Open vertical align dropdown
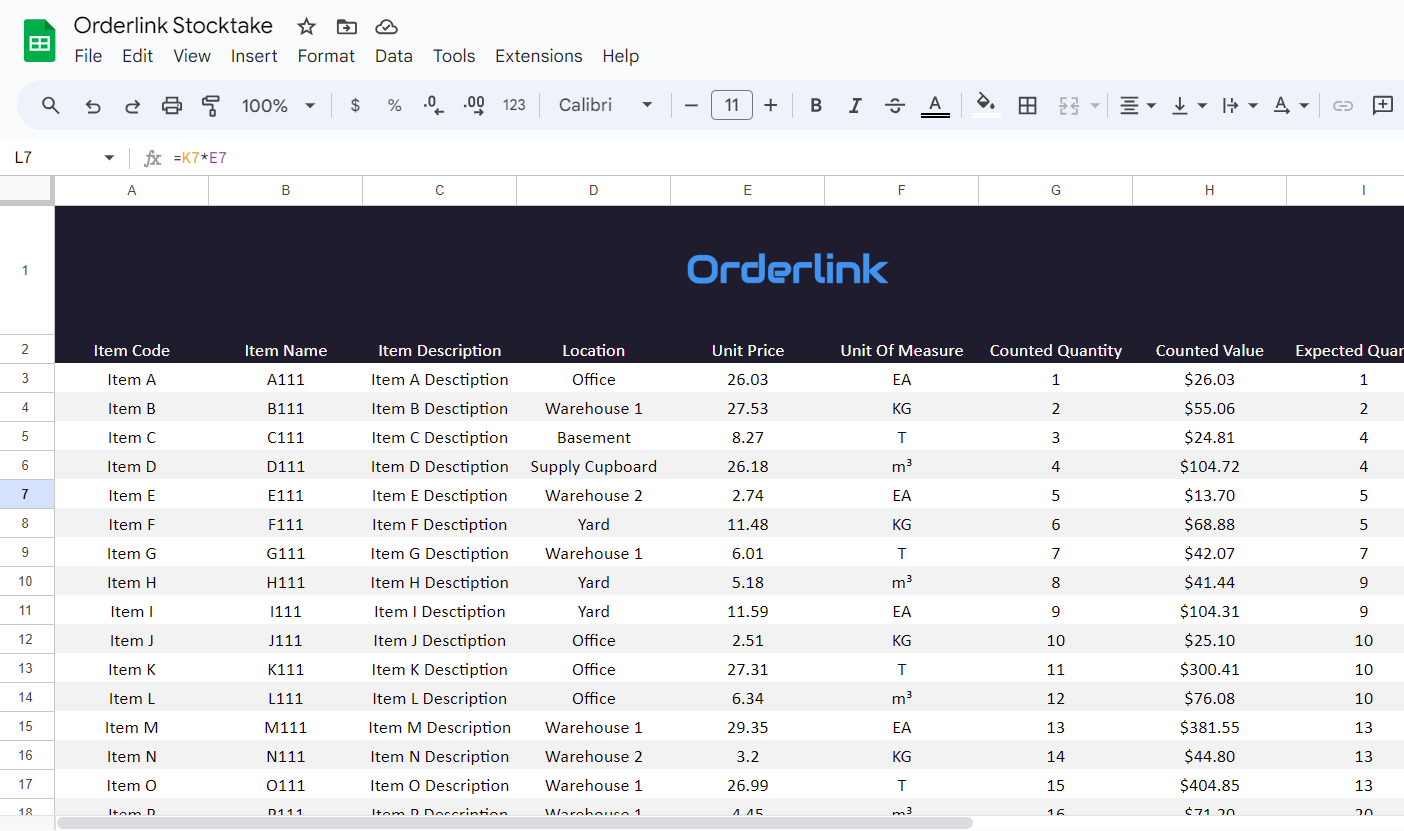The image size is (1404, 831). pyautogui.click(x=1188, y=105)
